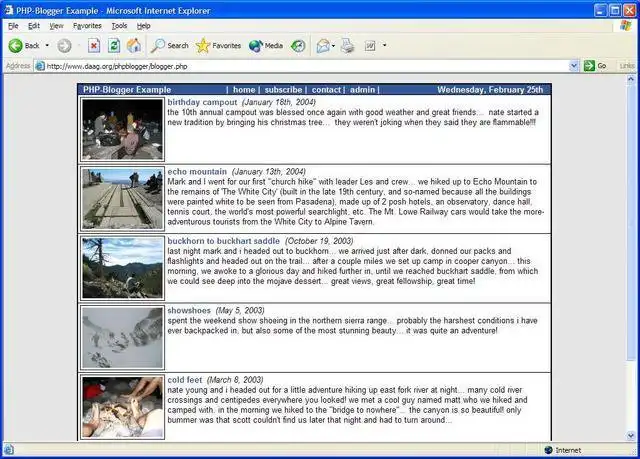Viewport: 640px width, 459px height.
Task: Click the PHP-Blogger Example header title
Action: (x=127, y=90)
